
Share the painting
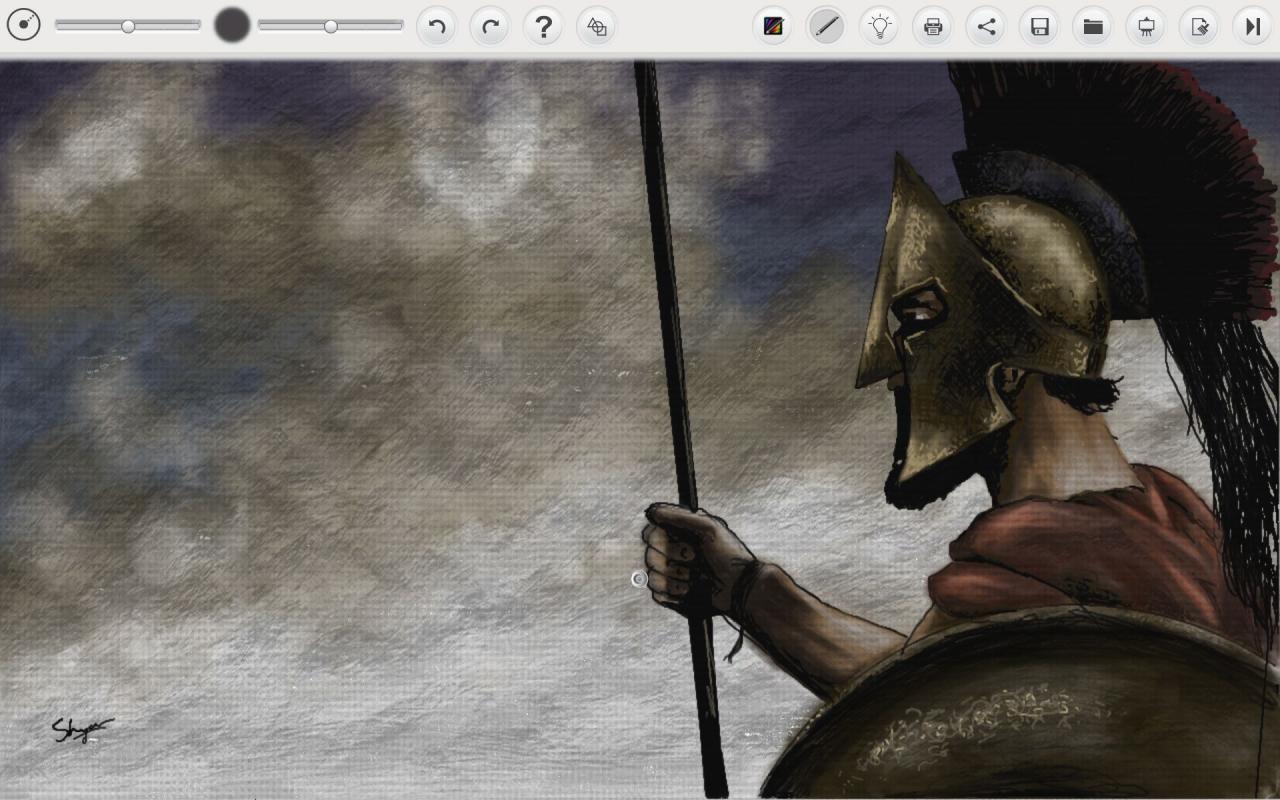click(x=986, y=27)
